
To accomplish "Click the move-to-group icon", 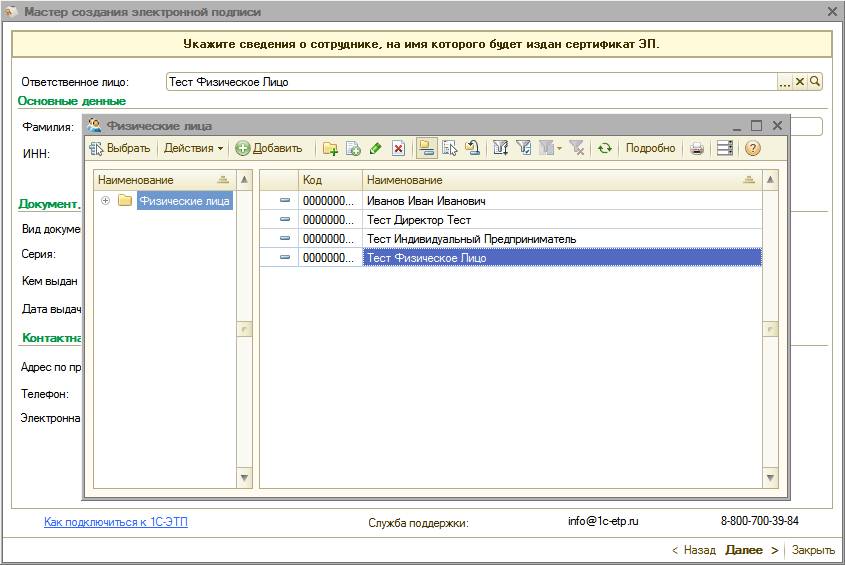I will (472, 148).
